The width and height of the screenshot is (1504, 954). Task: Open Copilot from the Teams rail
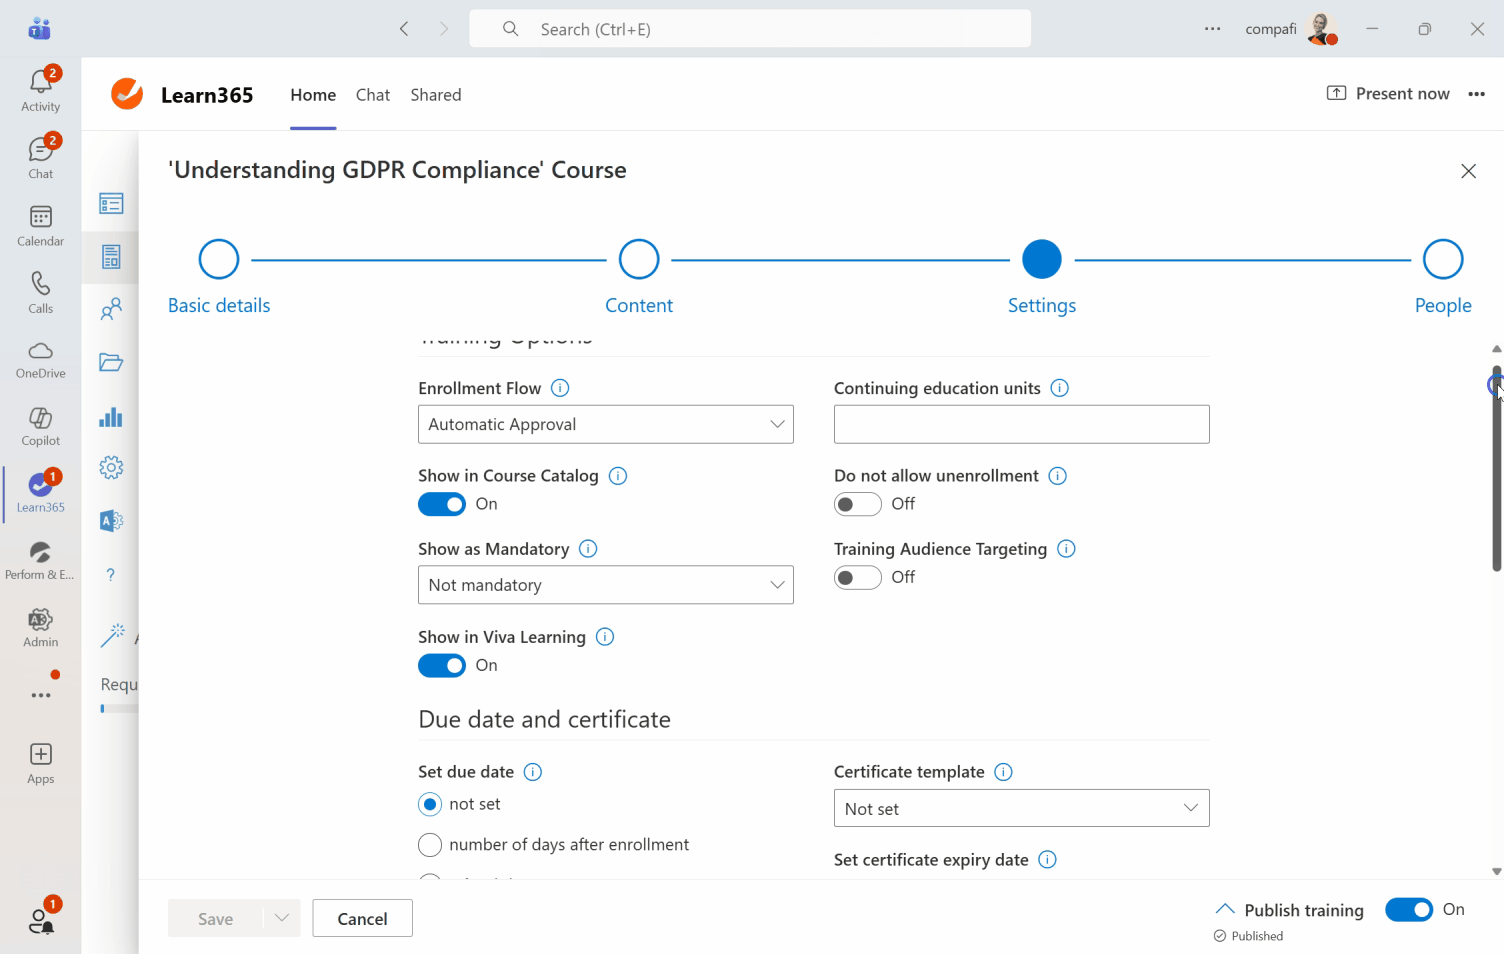(x=40, y=426)
